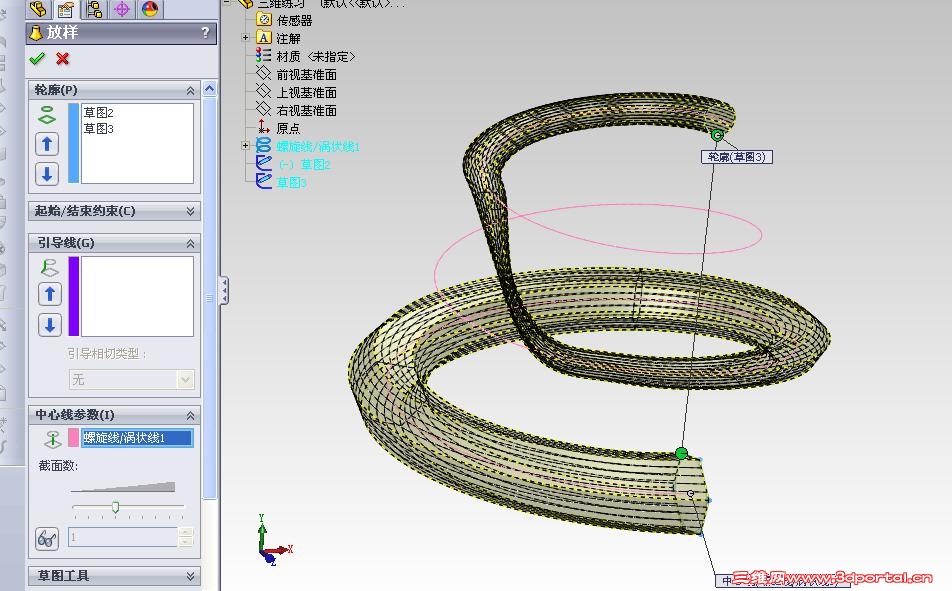This screenshot has width=952, height=591.
Task: Expand the 注解 tree node
Action: click(246, 38)
